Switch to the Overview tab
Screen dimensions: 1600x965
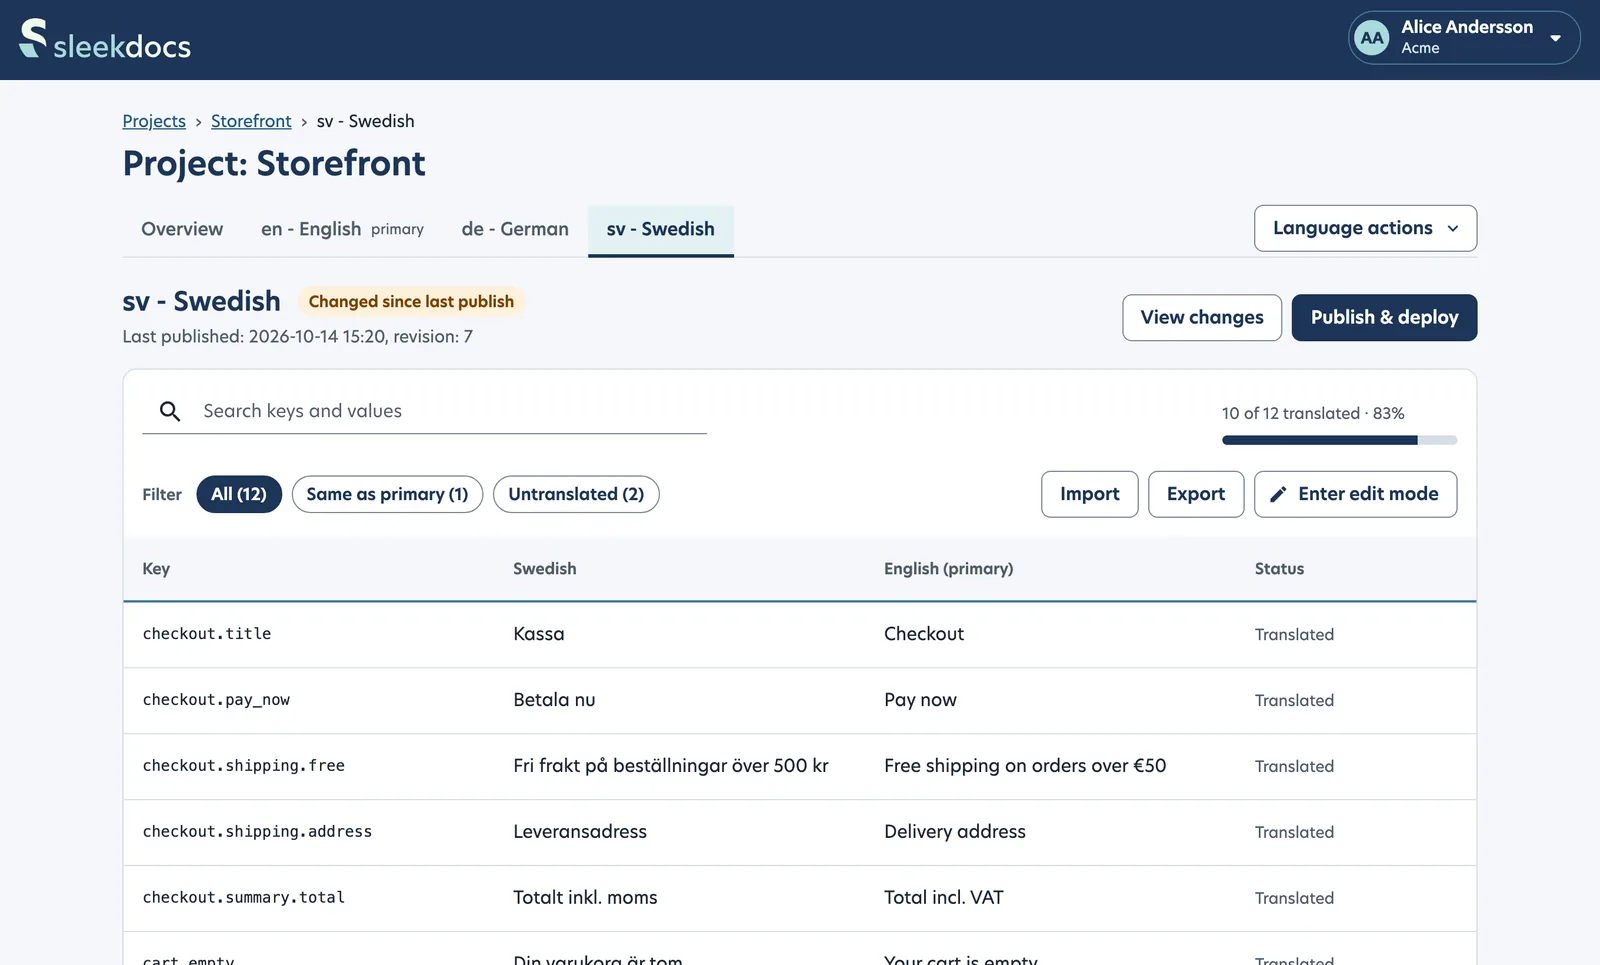[182, 229]
